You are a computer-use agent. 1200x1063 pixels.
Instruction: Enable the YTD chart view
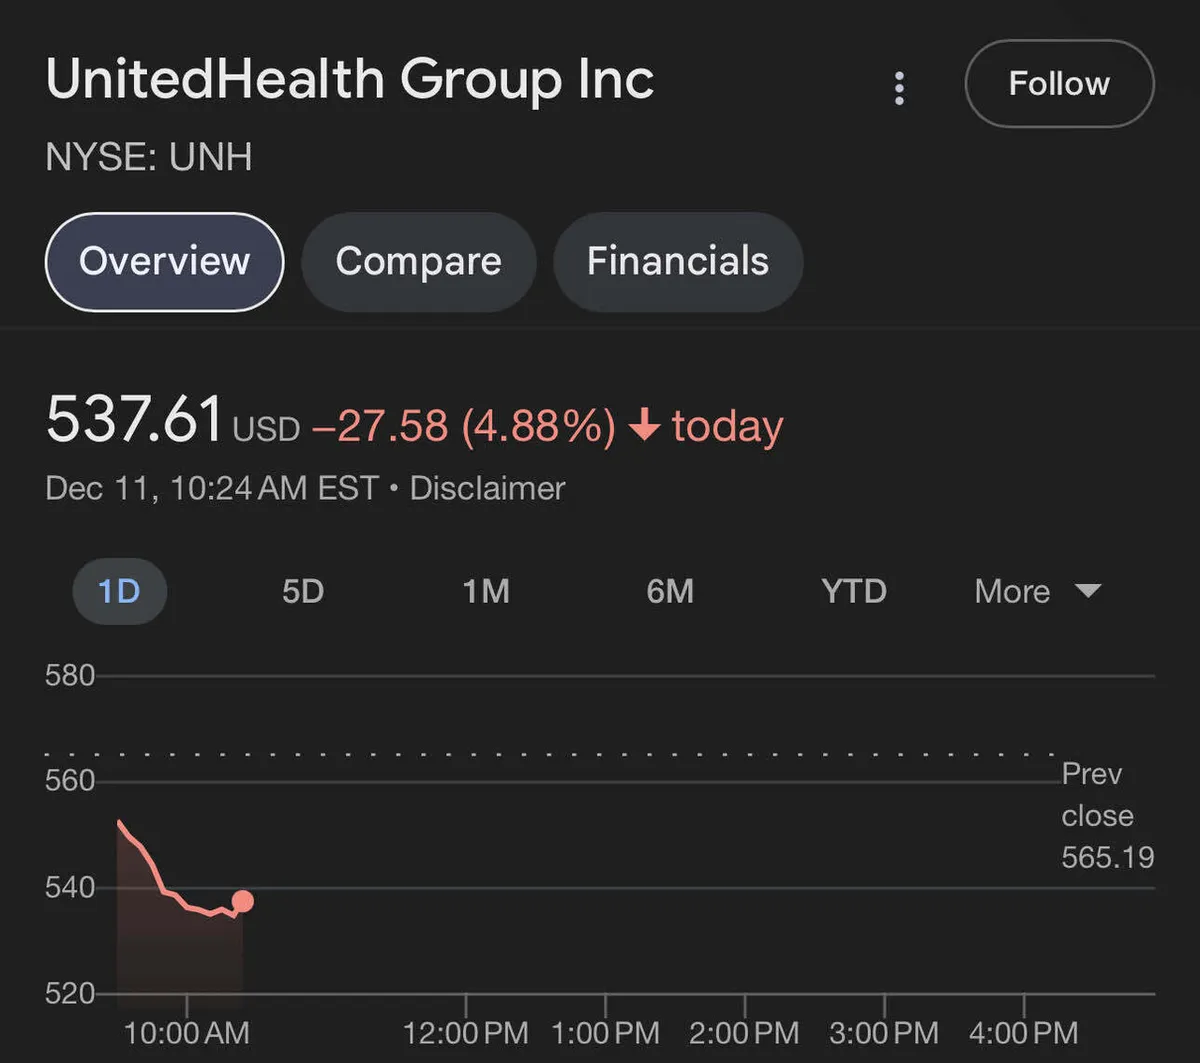click(x=854, y=591)
